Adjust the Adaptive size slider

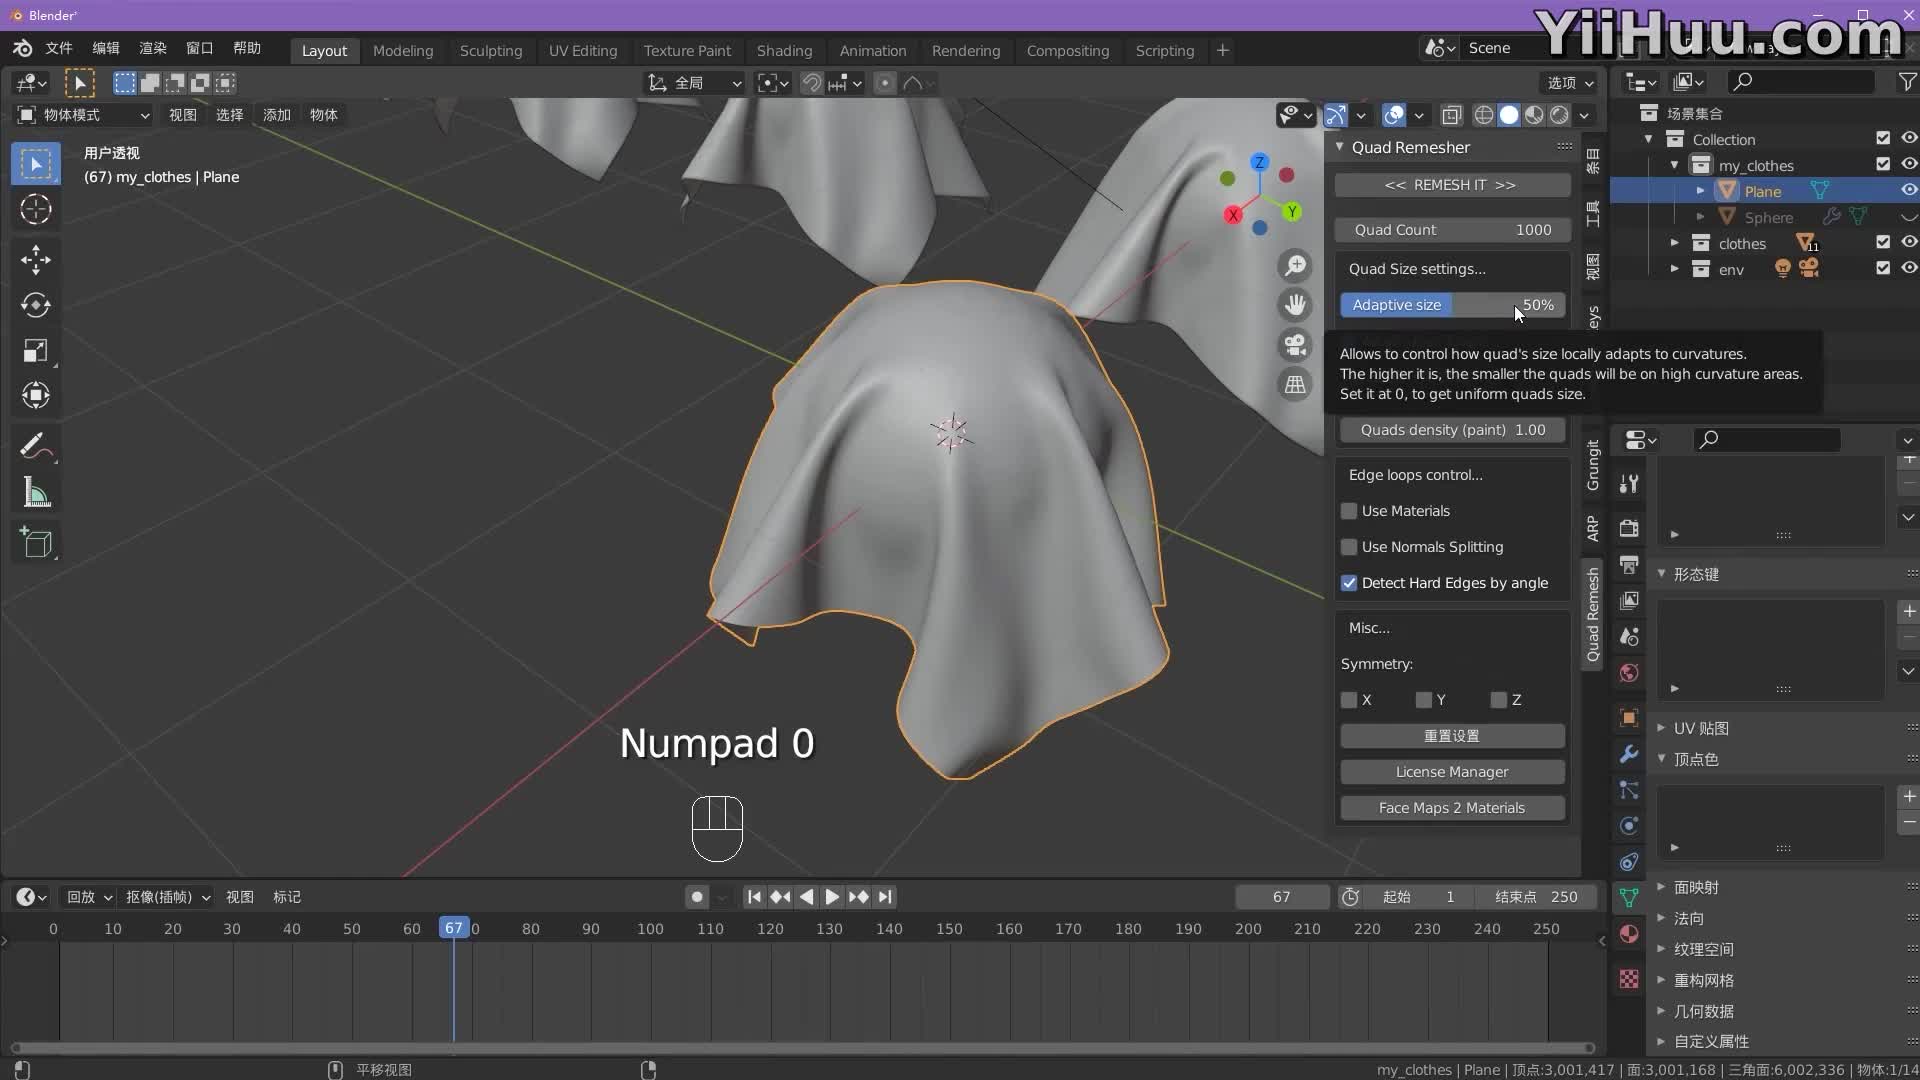click(1451, 305)
